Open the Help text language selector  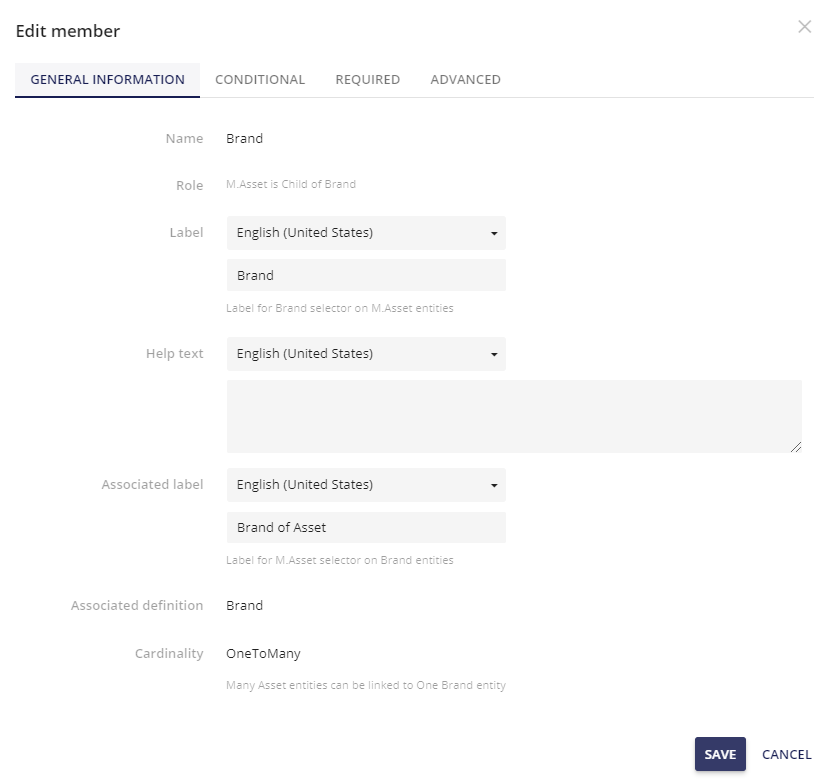tap(366, 354)
